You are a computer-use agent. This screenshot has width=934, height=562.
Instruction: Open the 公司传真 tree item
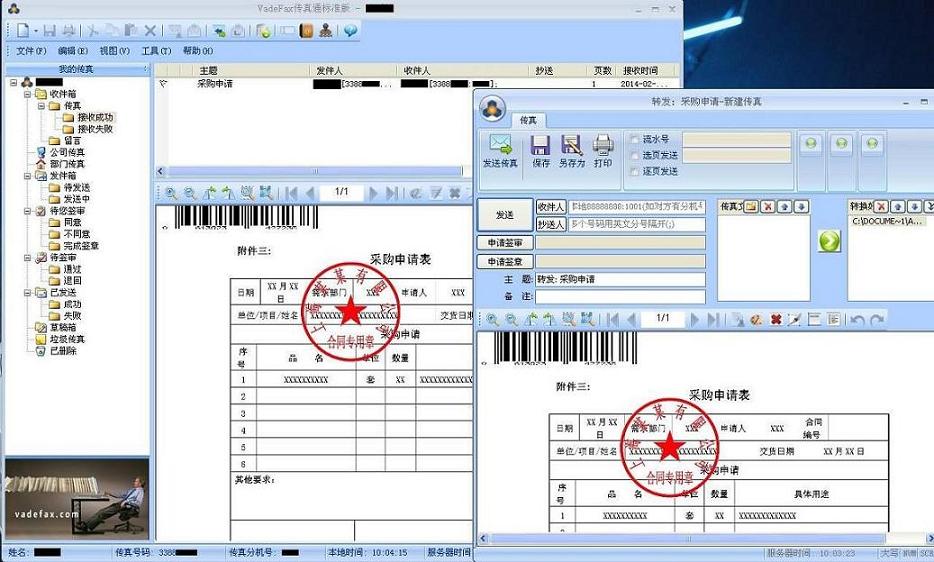60,153
